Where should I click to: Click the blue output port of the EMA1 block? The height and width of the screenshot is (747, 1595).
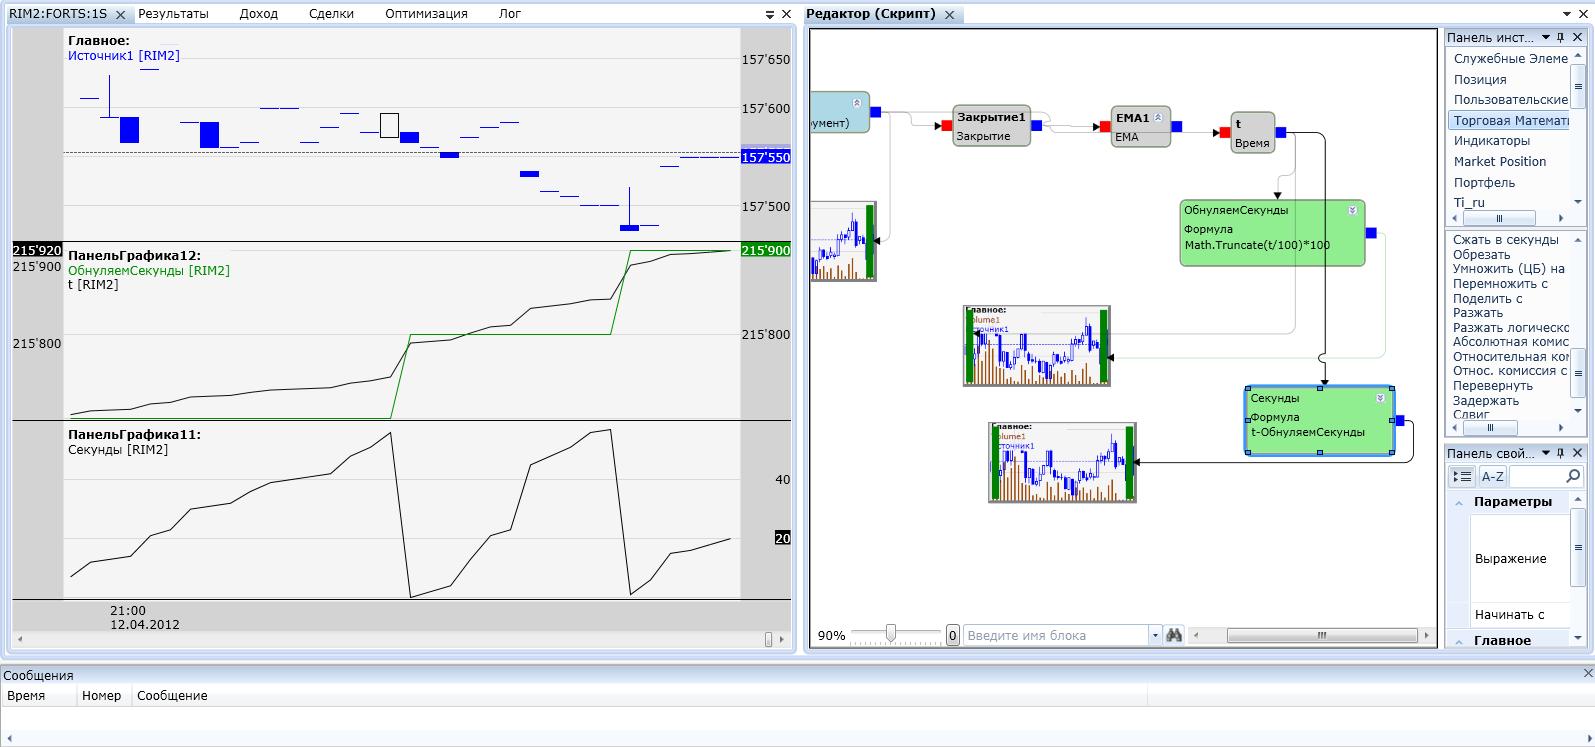[x=1177, y=127]
